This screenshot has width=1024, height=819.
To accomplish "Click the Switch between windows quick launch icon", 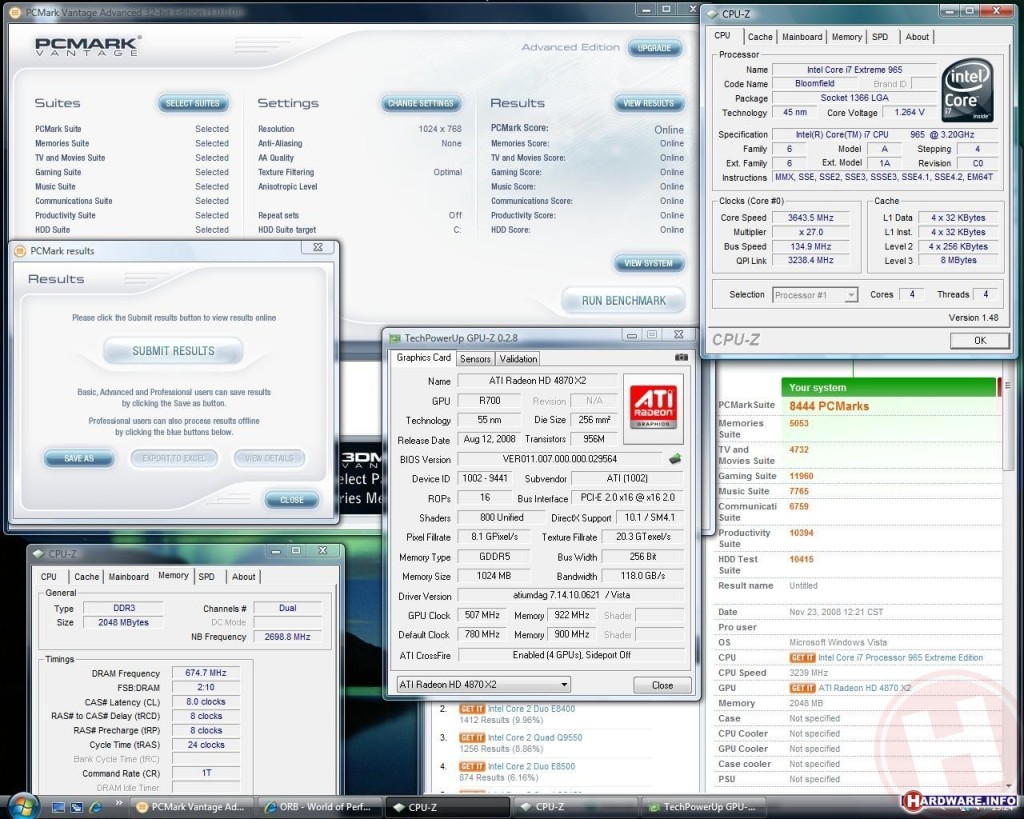I will (76, 807).
